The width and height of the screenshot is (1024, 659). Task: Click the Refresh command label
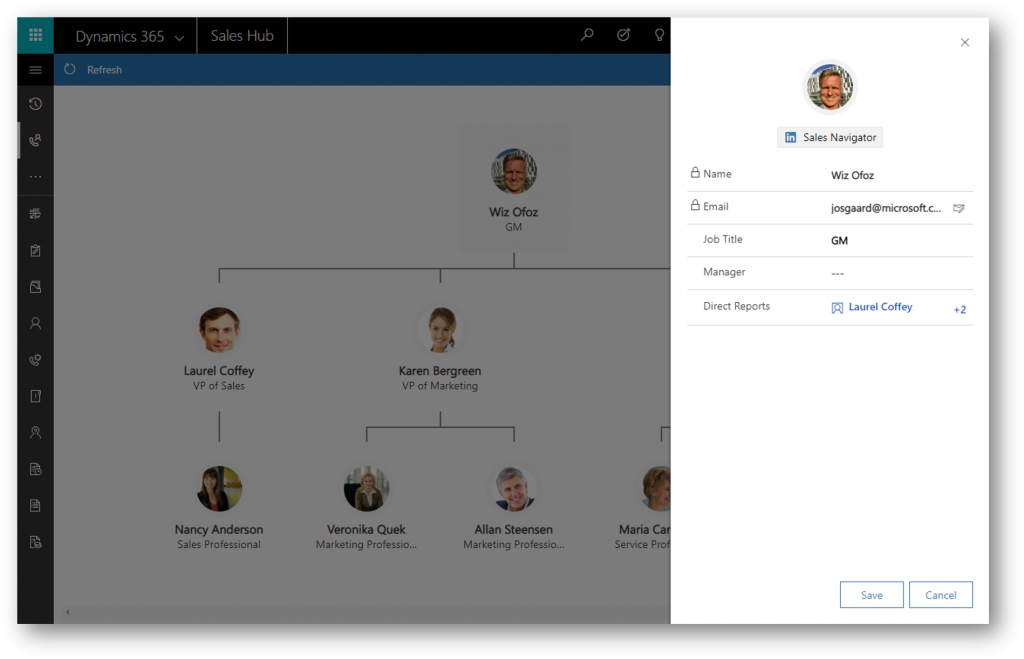[x=104, y=70]
